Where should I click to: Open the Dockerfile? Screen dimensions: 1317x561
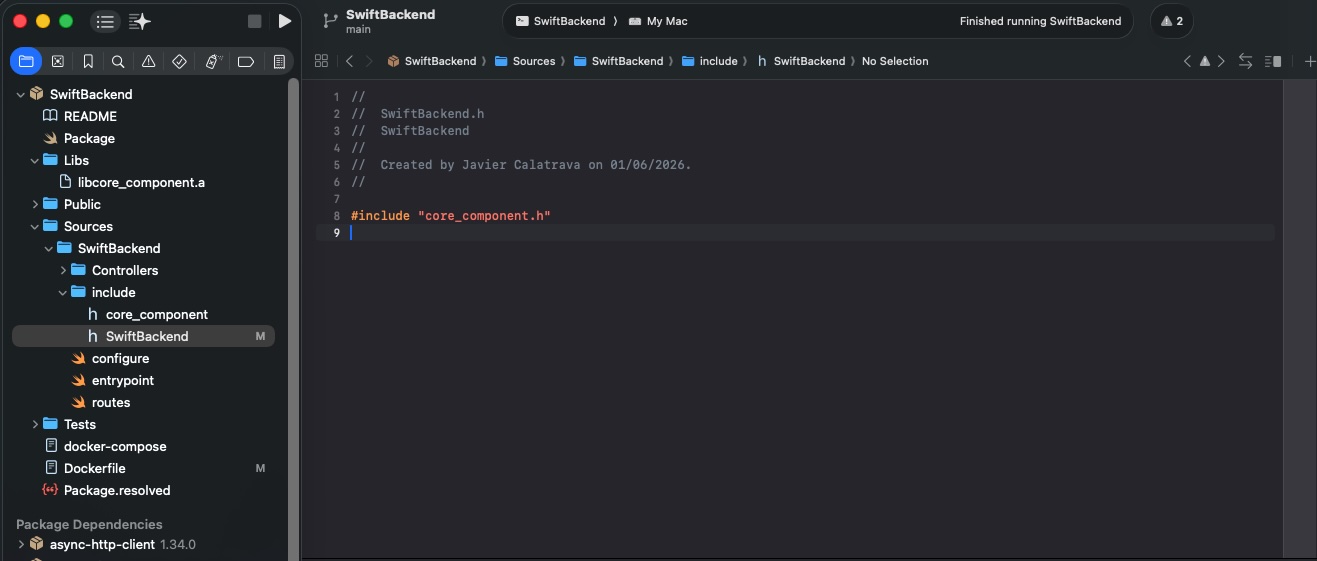pos(94,468)
